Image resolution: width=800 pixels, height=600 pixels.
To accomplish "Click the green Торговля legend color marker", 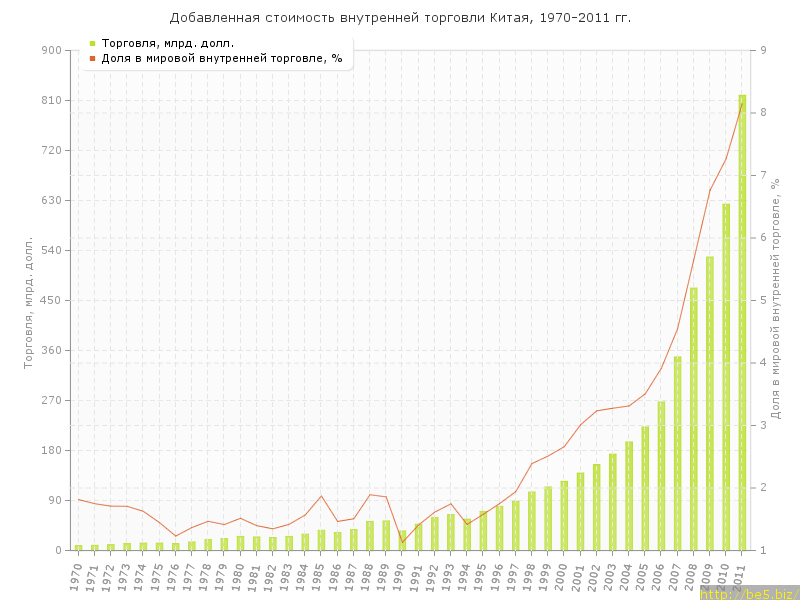I will [x=92, y=43].
